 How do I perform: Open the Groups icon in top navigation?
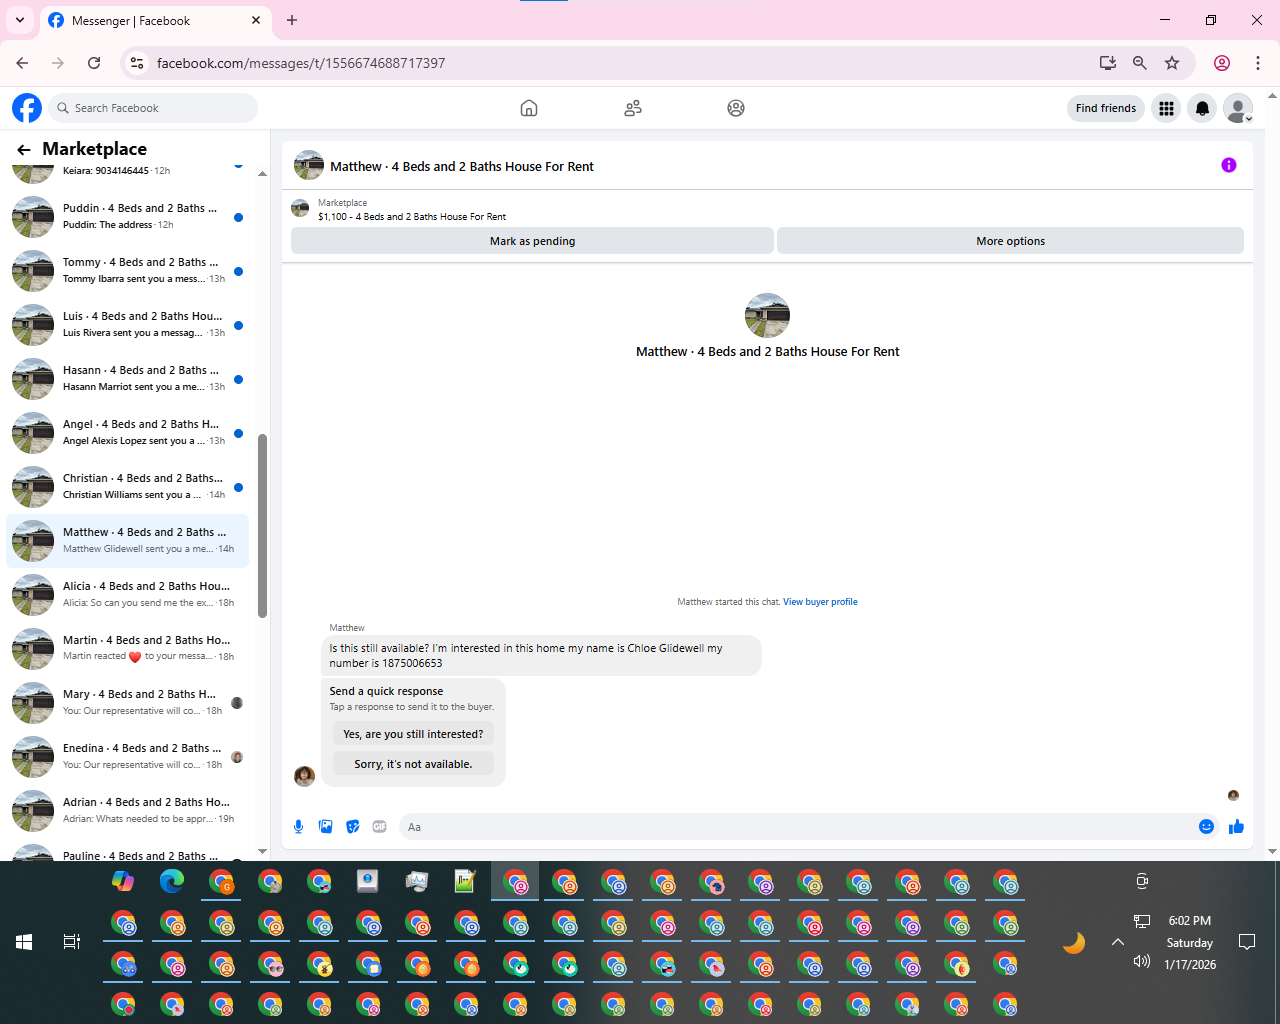coord(736,108)
